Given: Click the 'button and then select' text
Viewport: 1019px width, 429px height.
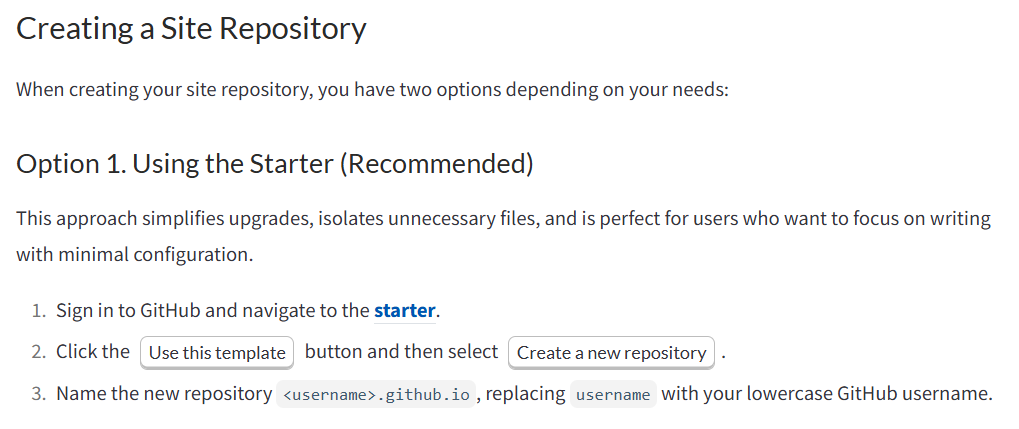Looking at the screenshot, I should click(401, 352).
